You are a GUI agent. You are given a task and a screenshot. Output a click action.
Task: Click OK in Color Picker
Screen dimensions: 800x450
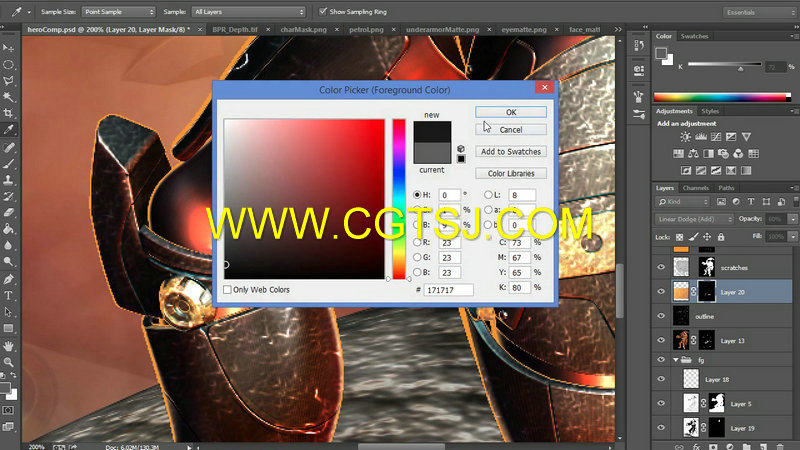click(x=511, y=112)
